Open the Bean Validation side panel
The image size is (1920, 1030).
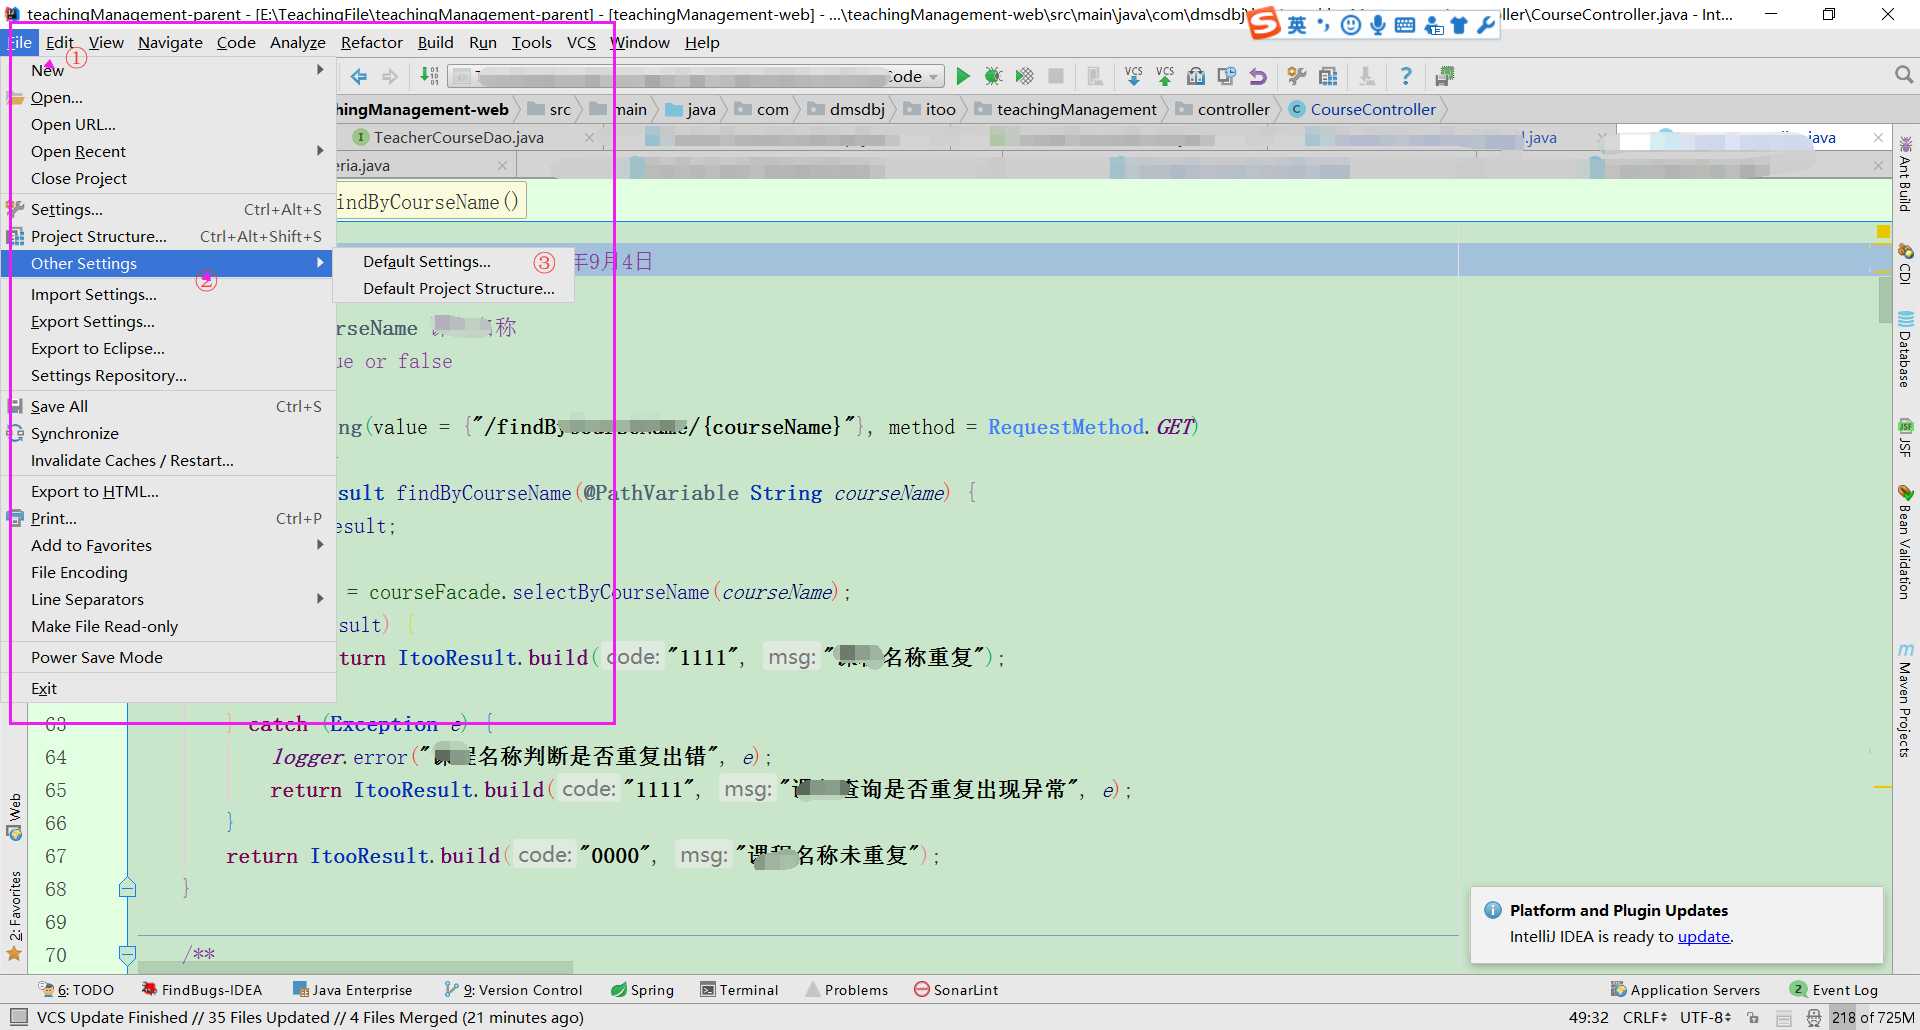1905,542
